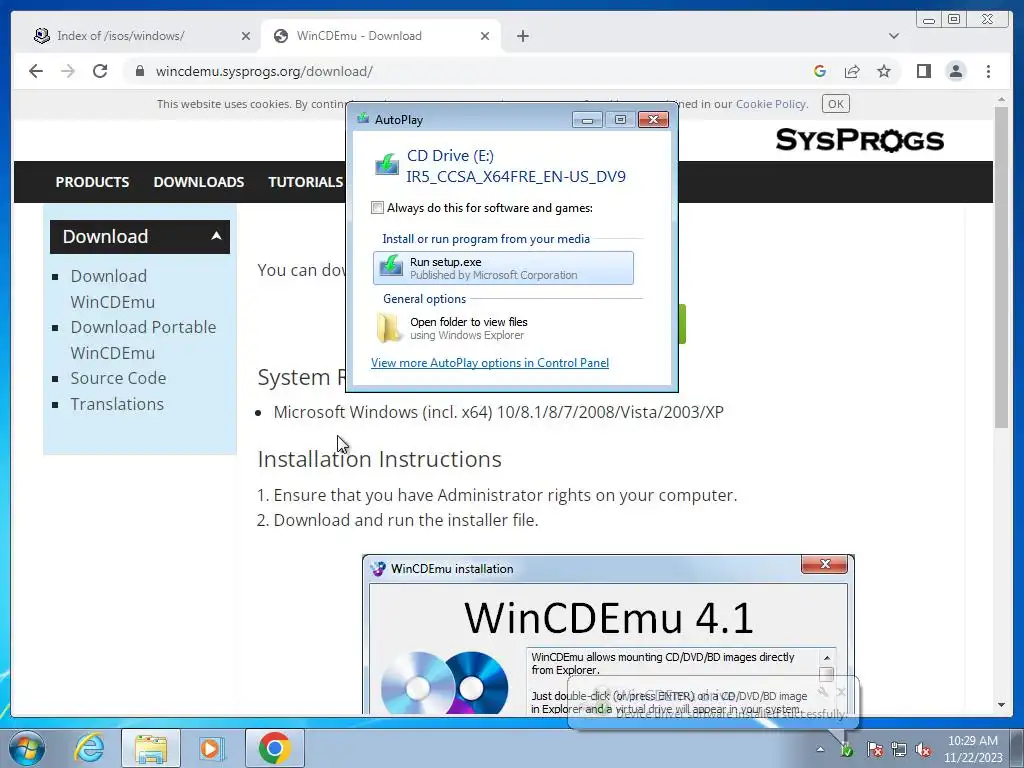Open Chrome's three-dot menu

989,71
